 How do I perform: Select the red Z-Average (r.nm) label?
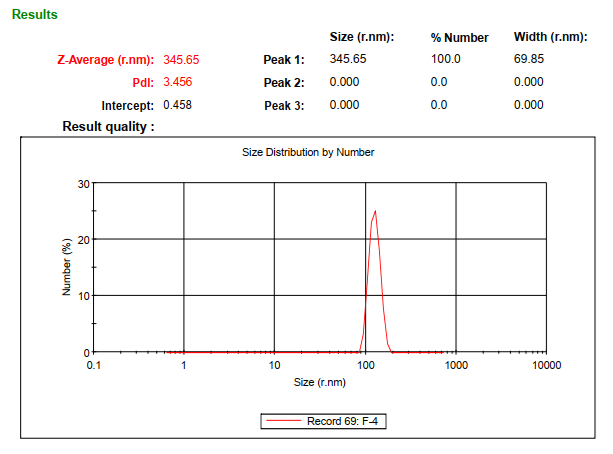pos(106,60)
